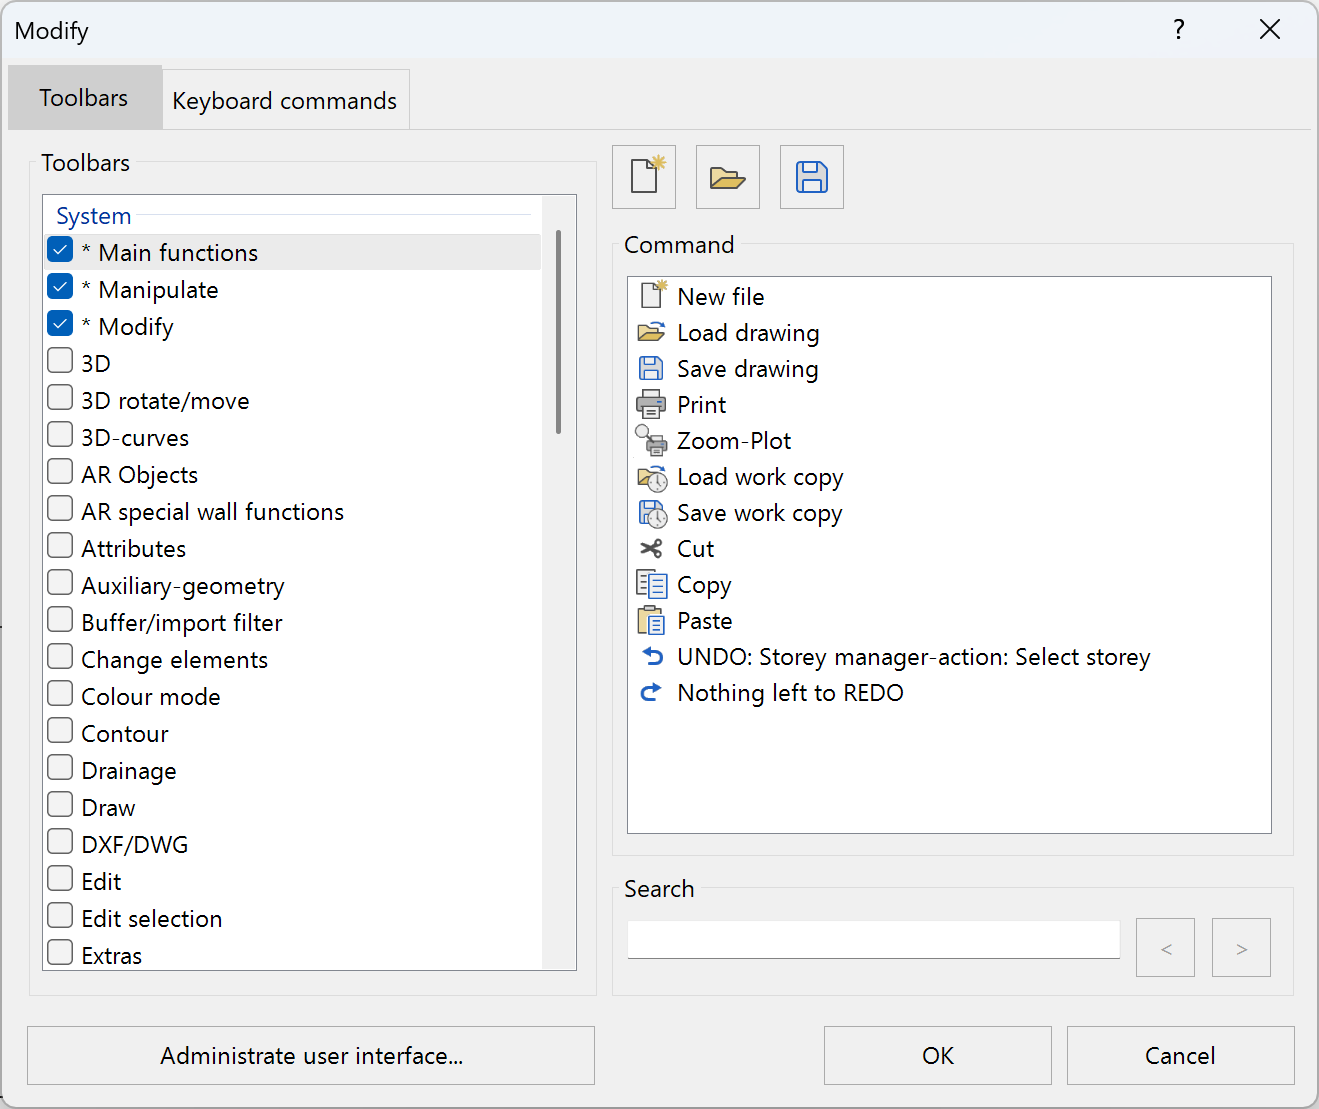Disable the Manipulate toolbar
The width and height of the screenshot is (1319, 1109).
(60, 286)
